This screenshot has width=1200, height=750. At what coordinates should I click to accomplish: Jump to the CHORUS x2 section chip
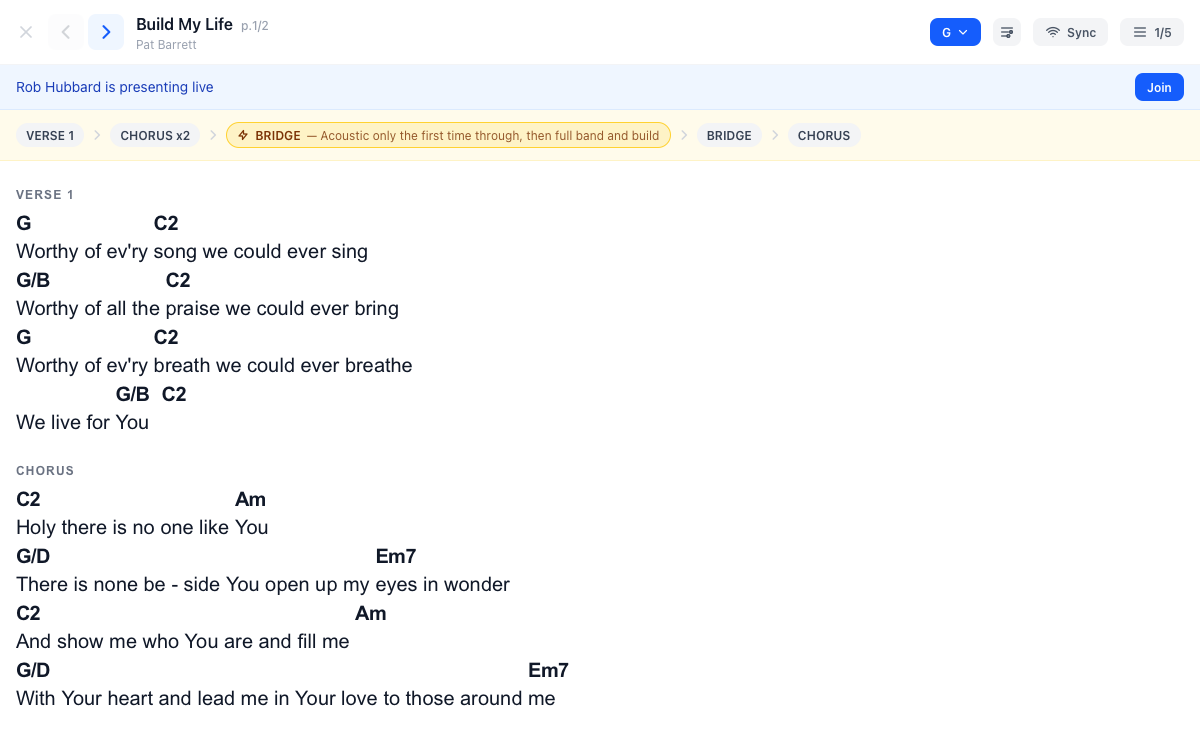(x=155, y=135)
